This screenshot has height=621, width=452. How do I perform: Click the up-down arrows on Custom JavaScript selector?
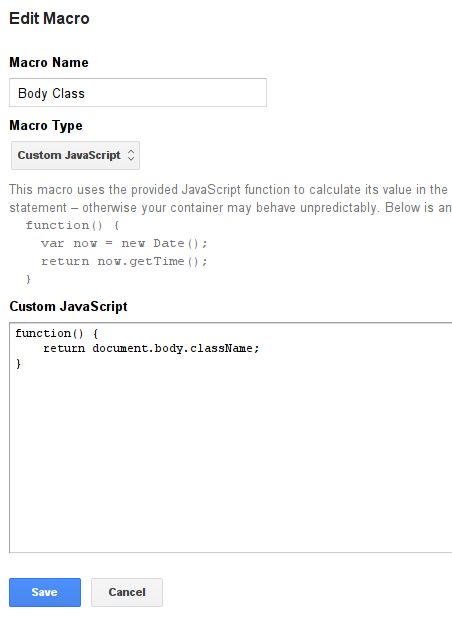pyautogui.click(x=131, y=155)
